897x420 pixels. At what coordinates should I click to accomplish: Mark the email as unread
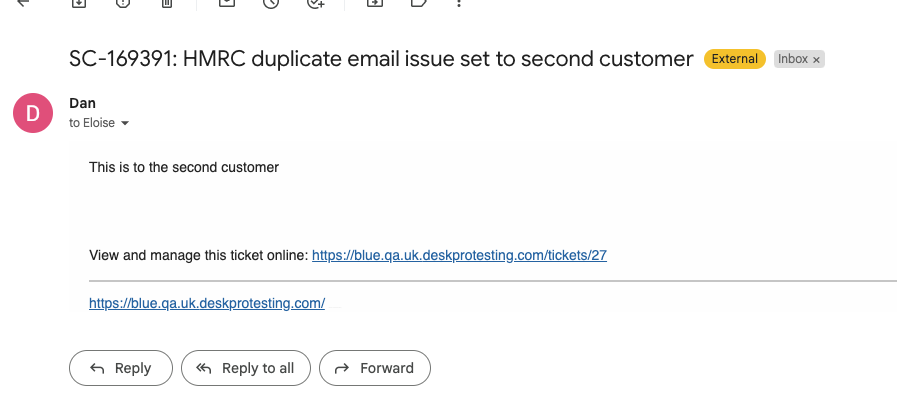pos(227,3)
